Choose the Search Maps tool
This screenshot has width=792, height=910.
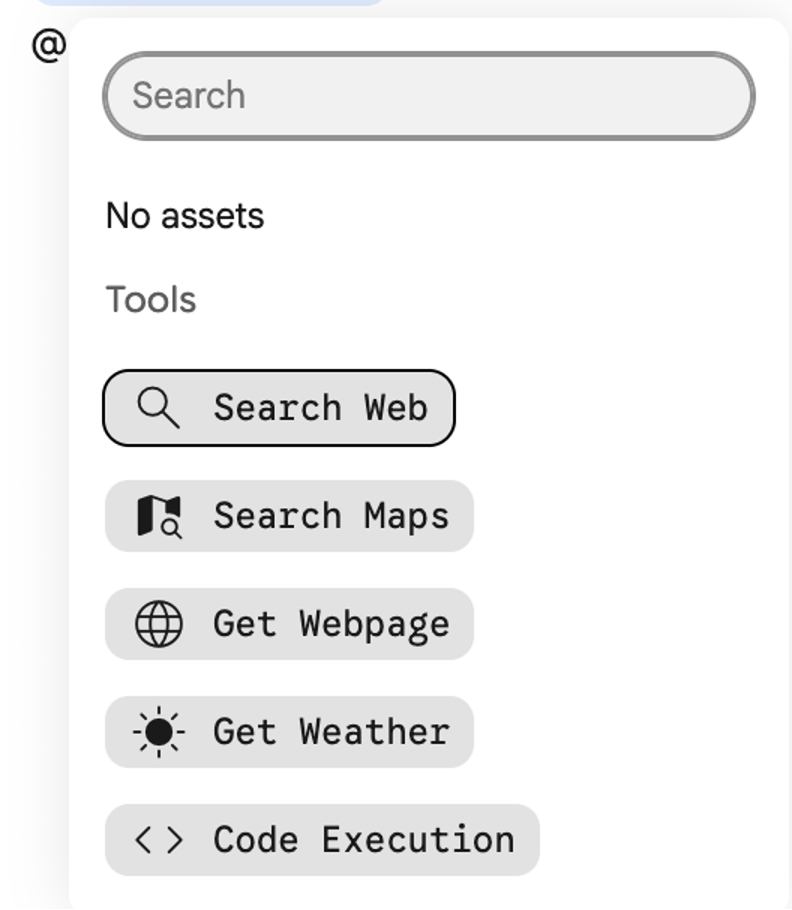288,516
